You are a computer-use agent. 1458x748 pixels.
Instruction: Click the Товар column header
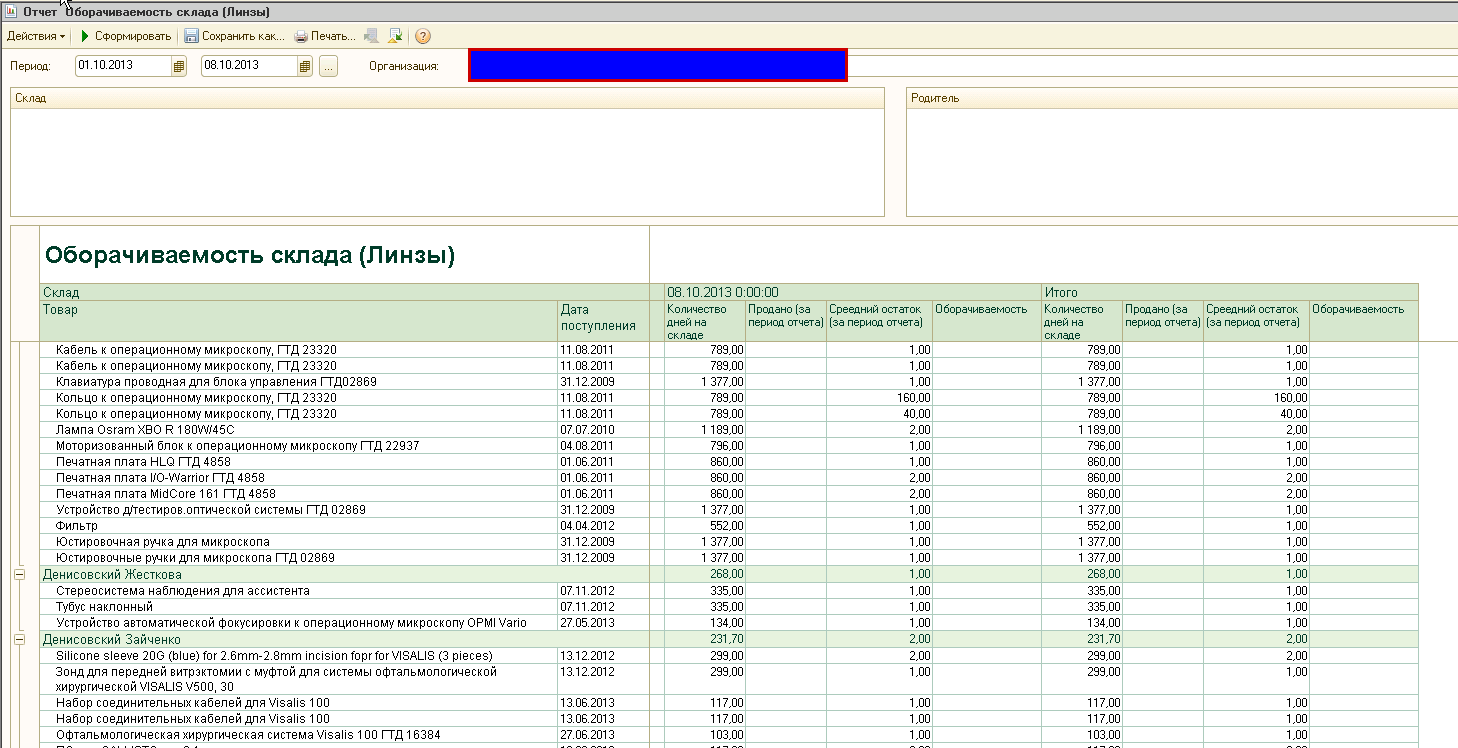point(298,320)
